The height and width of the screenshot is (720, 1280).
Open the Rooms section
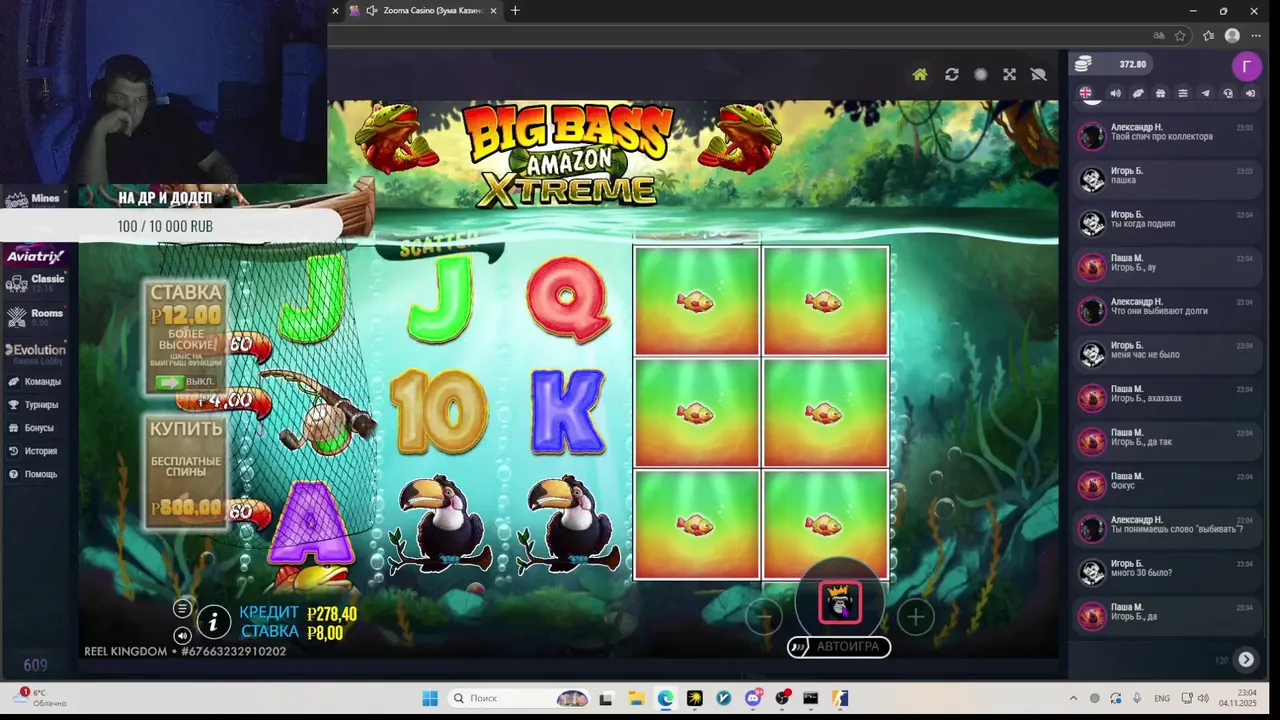click(x=36, y=317)
